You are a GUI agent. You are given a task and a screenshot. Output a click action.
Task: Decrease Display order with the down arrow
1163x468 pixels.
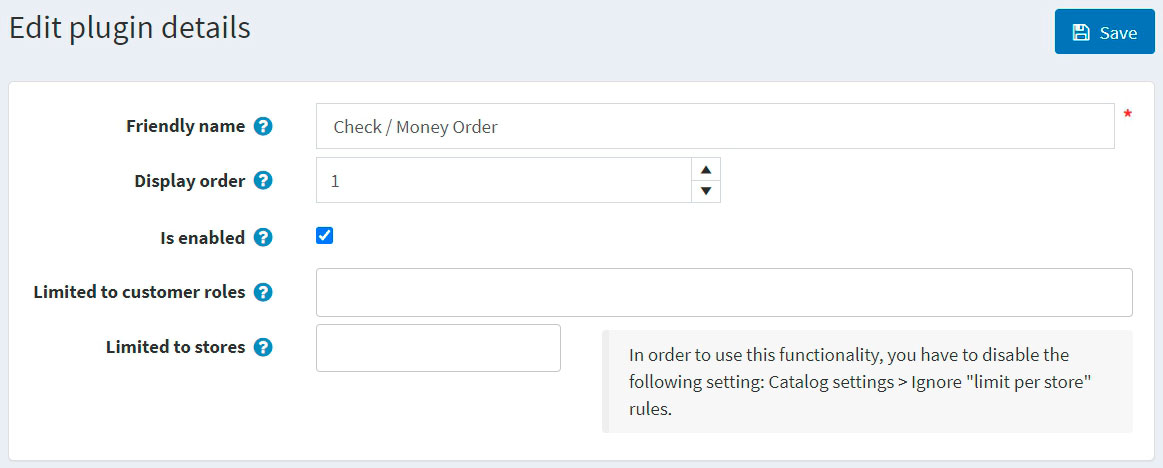pyautogui.click(x=706, y=191)
